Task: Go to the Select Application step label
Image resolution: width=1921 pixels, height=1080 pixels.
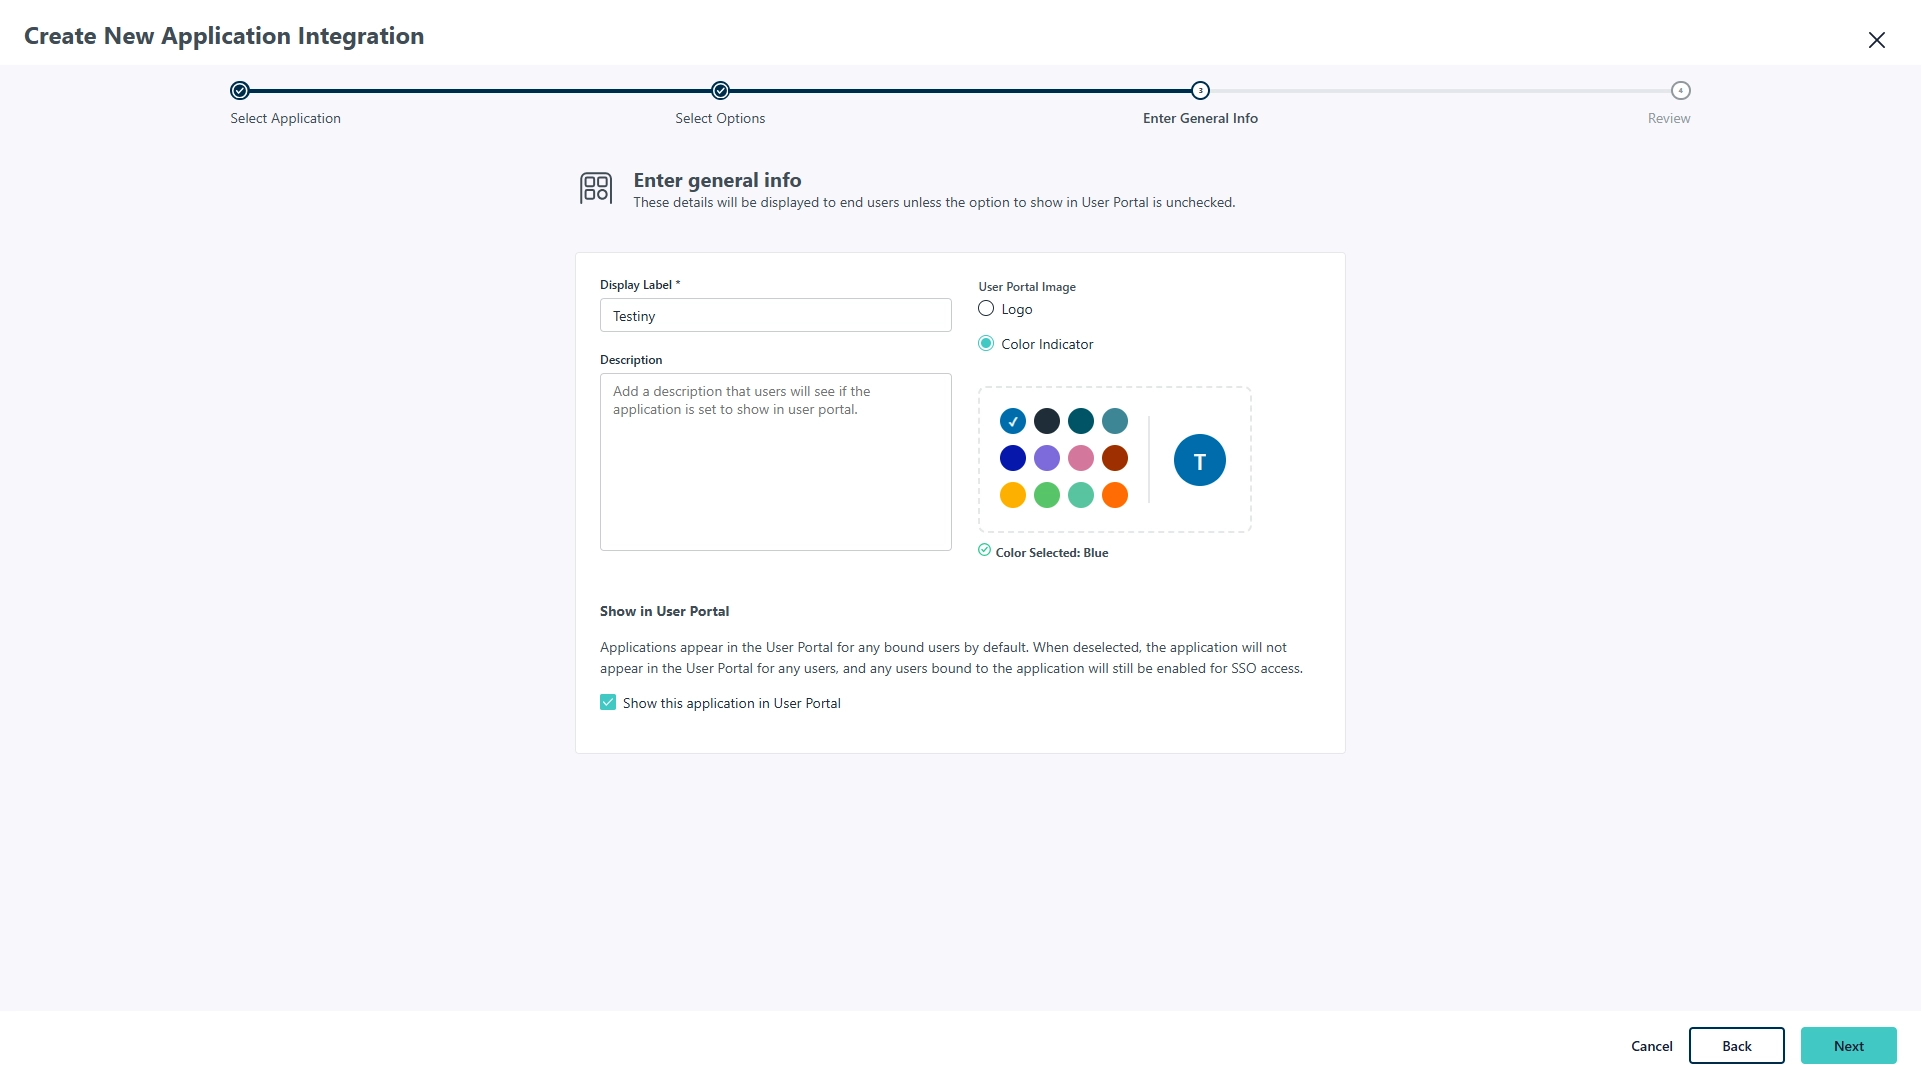Action: tap(285, 118)
